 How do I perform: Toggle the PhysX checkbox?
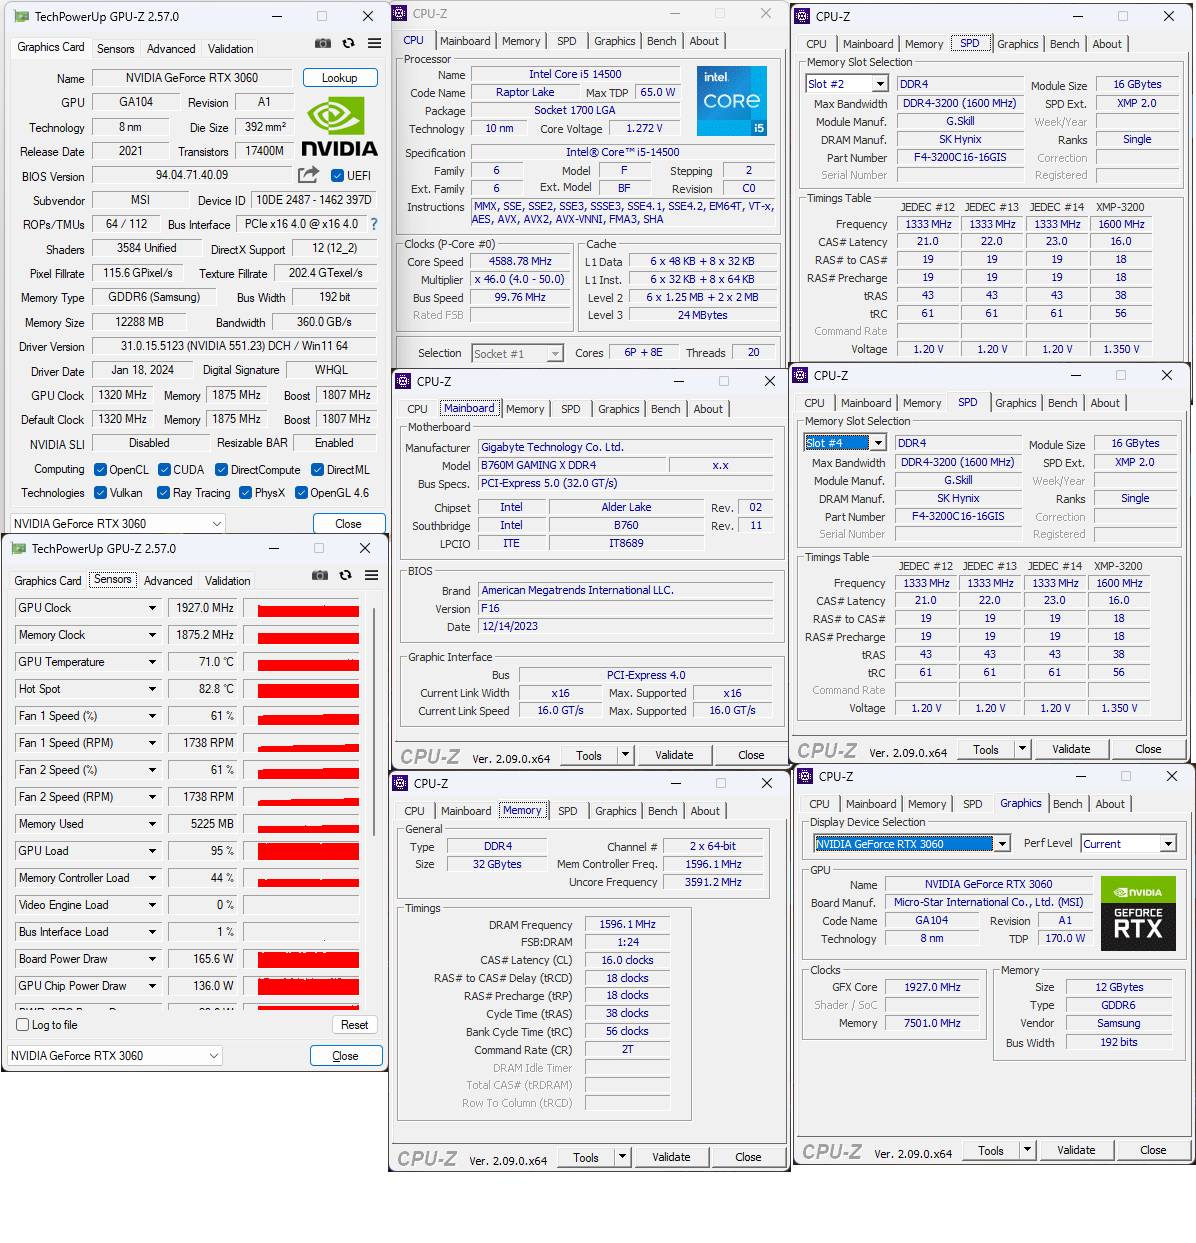[x=245, y=493]
